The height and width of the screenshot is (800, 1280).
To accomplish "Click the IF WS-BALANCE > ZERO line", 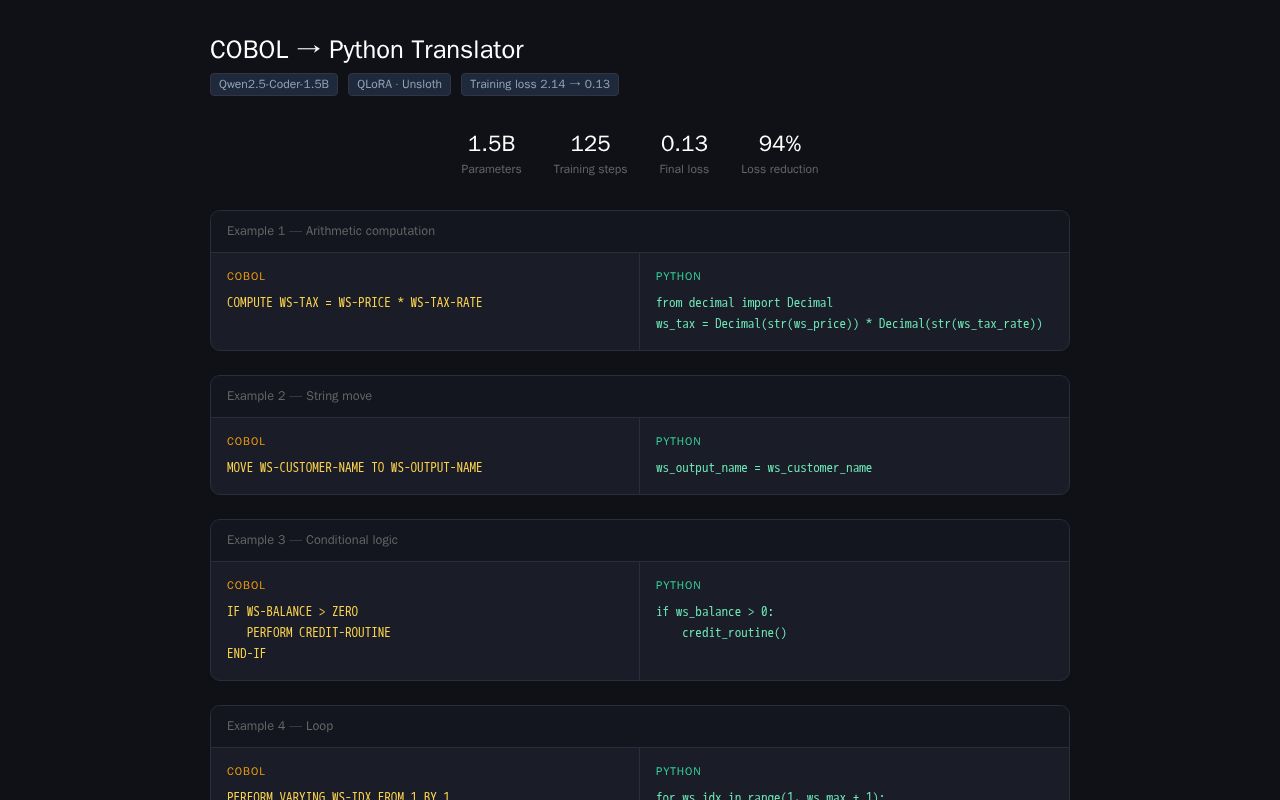I will click(292, 611).
